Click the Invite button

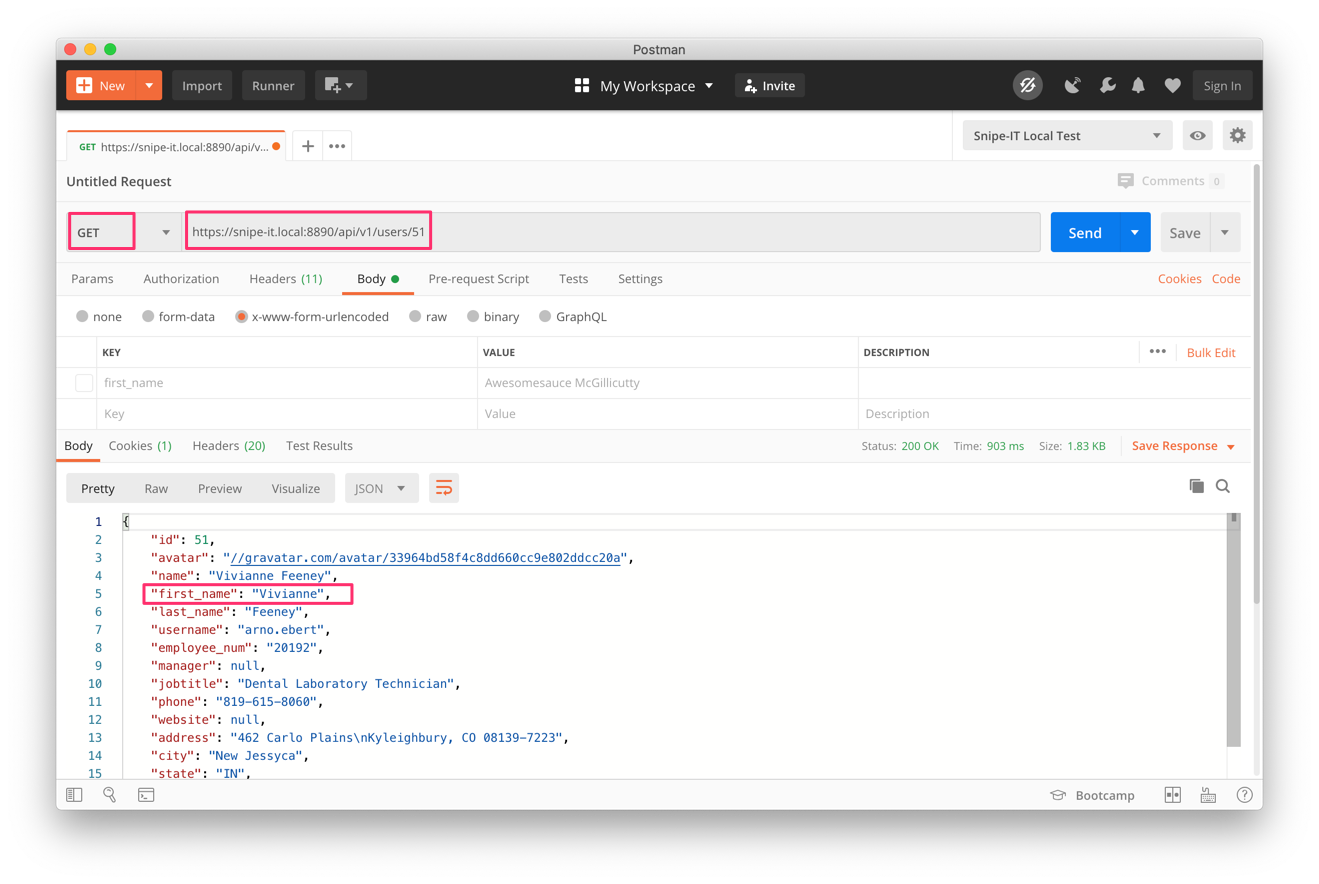point(770,86)
